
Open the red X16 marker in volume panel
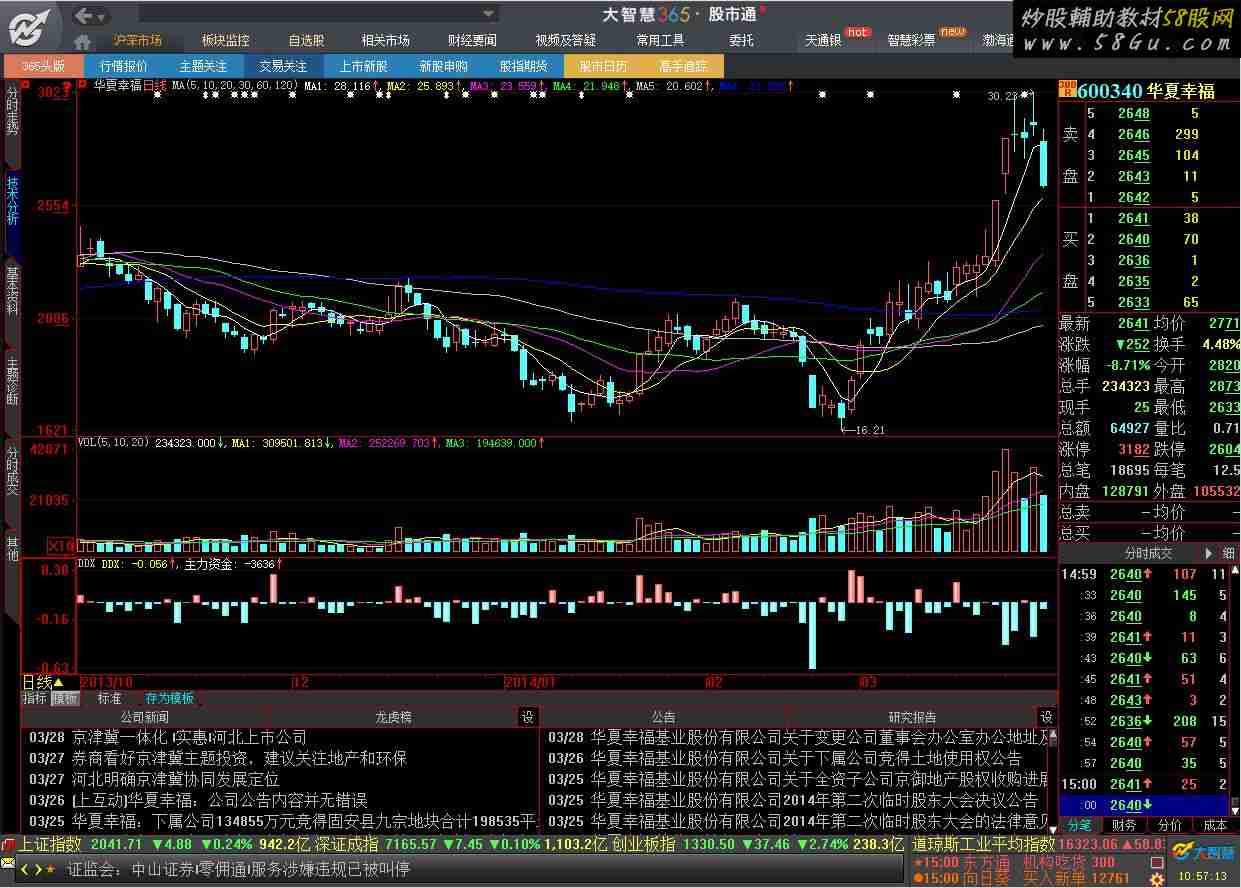62,546
